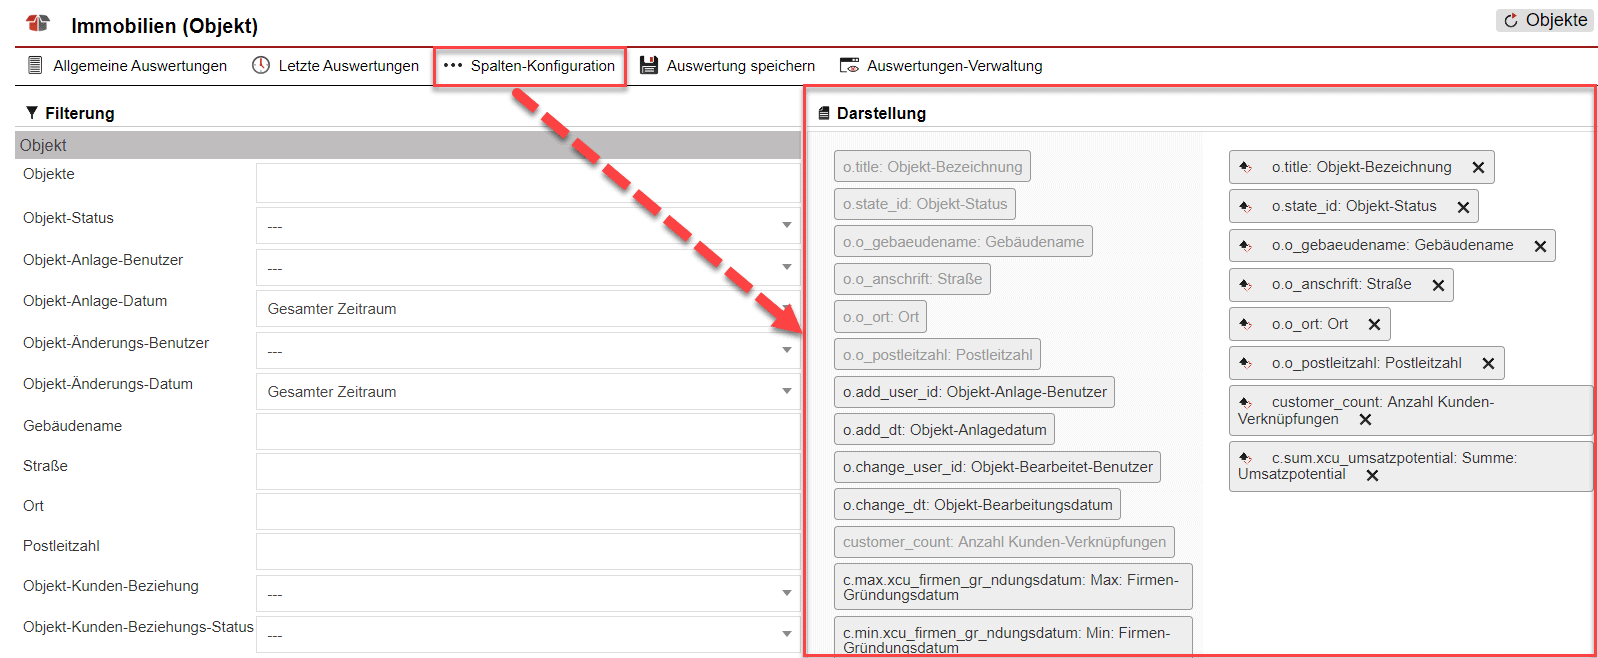This screenshot has height=658, width=1598.
Task: Click the Gebäudename filter input field
Action: point(528,431)
